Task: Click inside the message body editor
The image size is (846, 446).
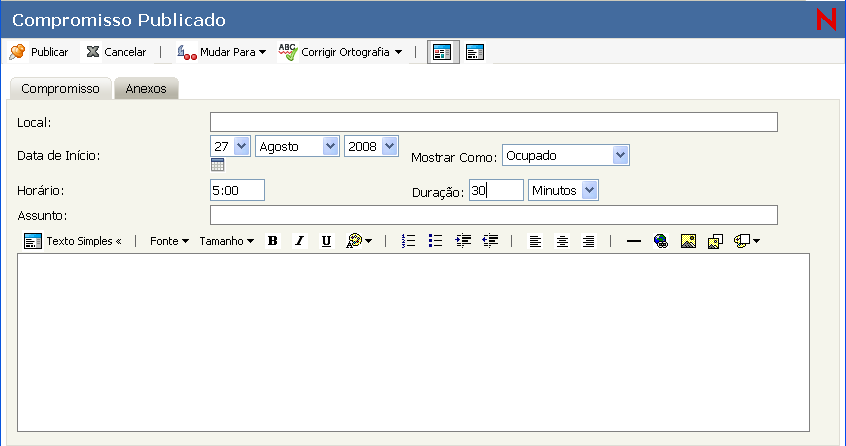Action: click(x=413, y=342)
